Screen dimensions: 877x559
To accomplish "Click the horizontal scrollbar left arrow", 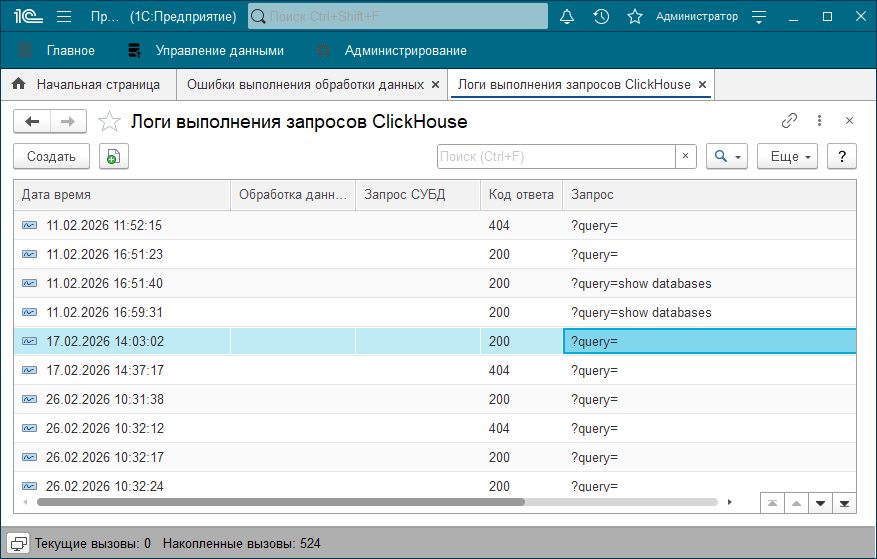I will [x=25, y=502].
